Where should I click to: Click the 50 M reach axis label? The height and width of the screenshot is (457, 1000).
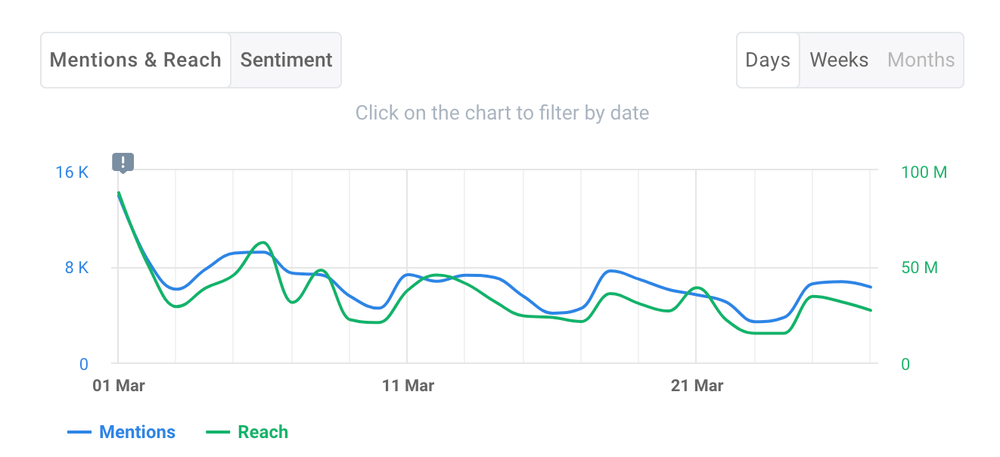[x=919, y=268]
